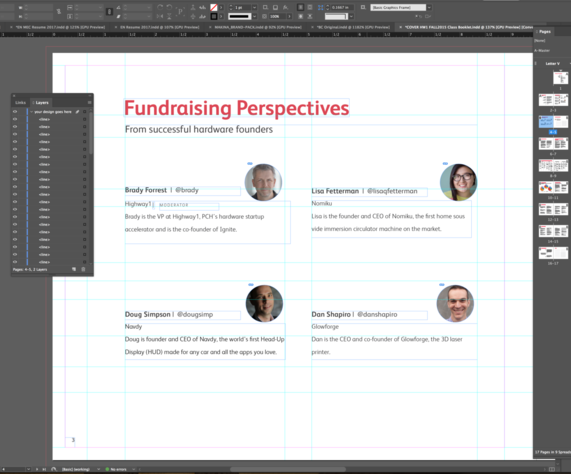Screen dimensions: 571x474
Task: Switch to the Links panel tab
Action: [x=20, y=103]
